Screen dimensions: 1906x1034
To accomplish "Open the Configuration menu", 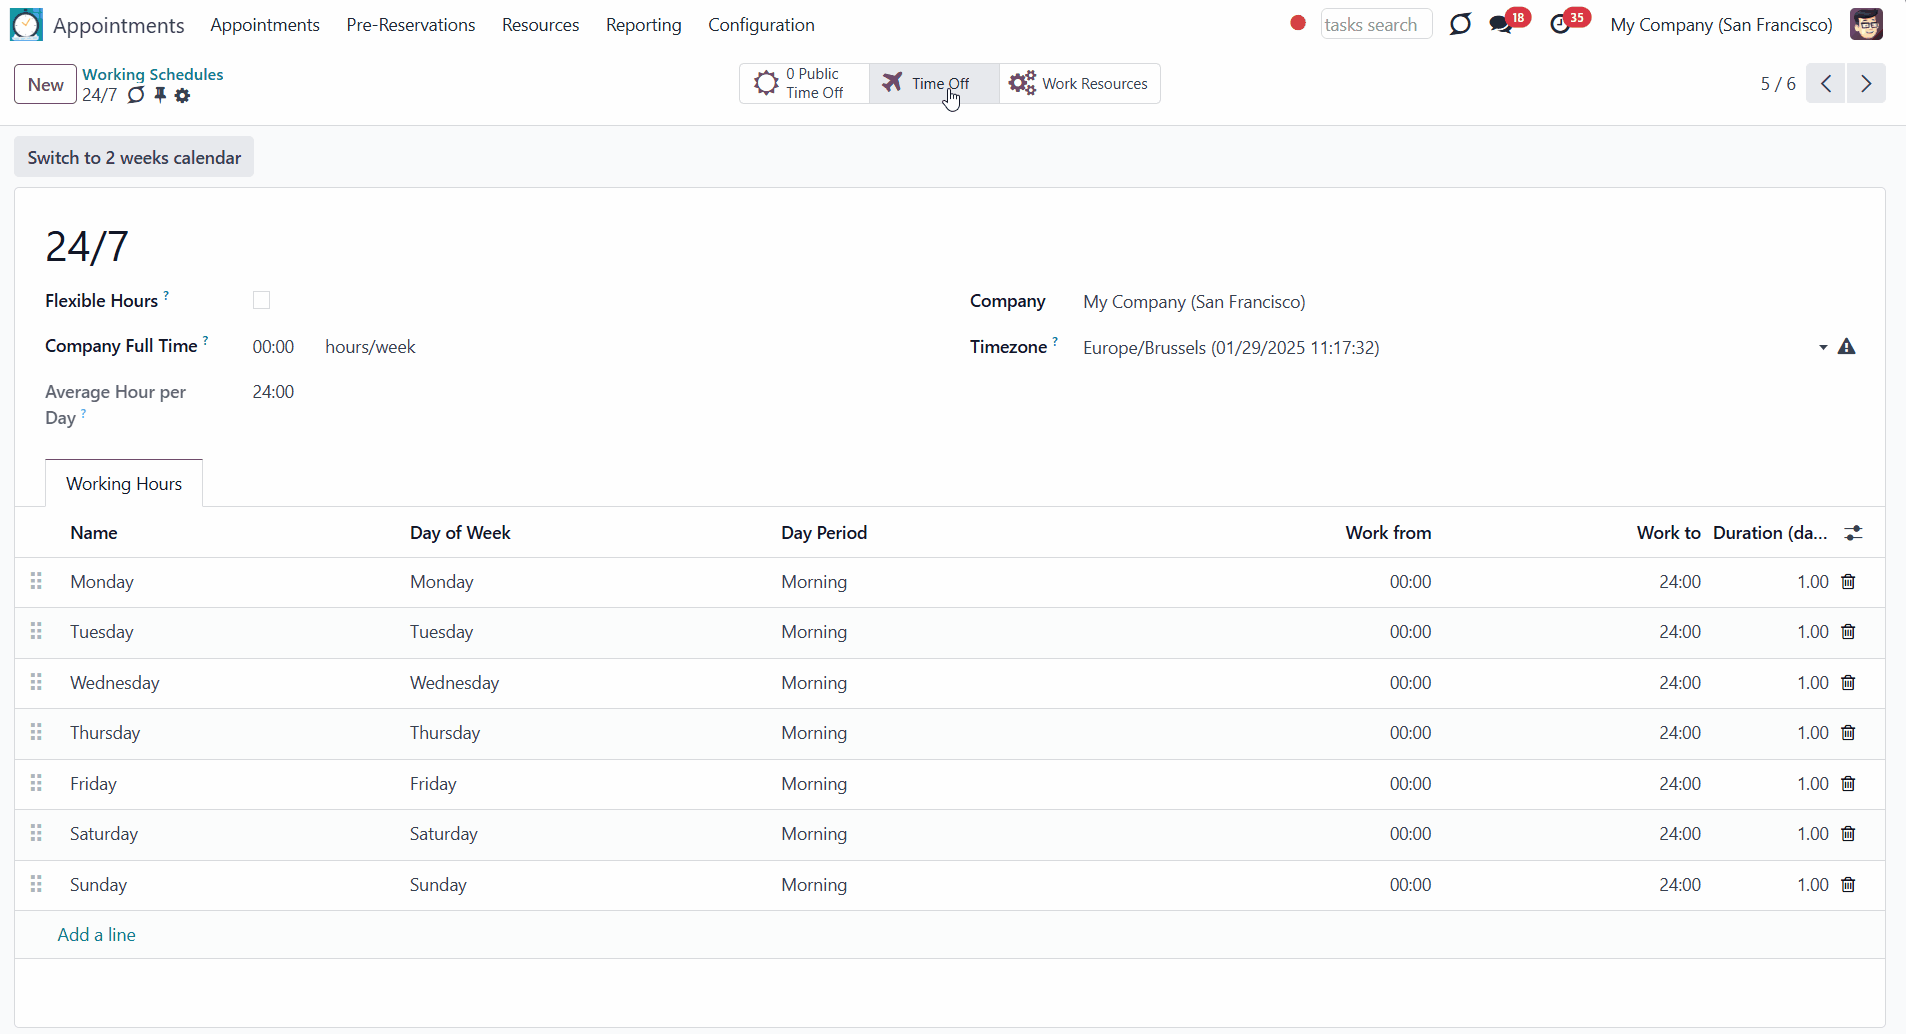I will (761, 25).
